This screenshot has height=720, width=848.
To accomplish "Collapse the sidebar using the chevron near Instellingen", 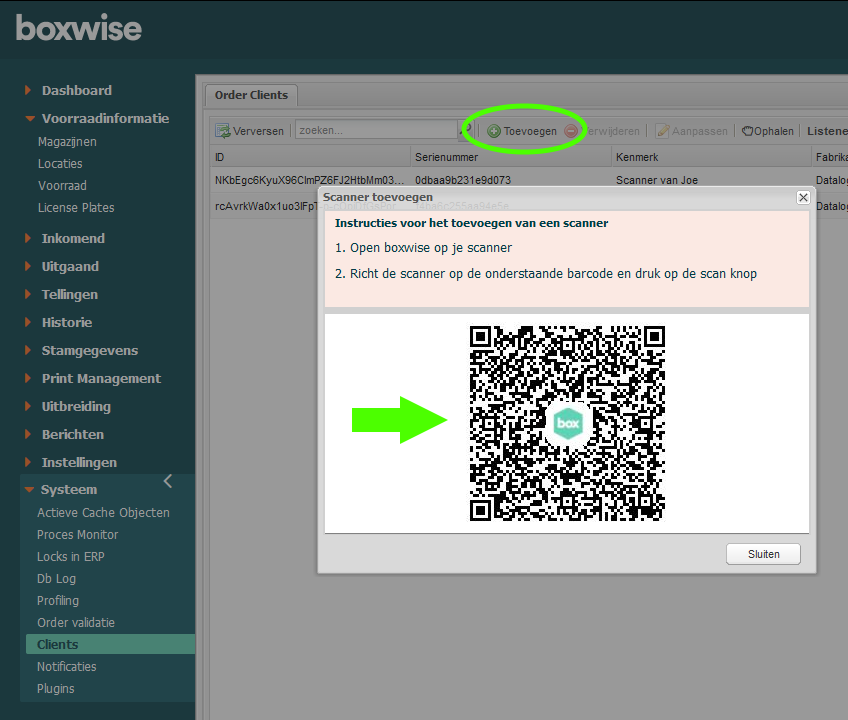I will point(168,480).
